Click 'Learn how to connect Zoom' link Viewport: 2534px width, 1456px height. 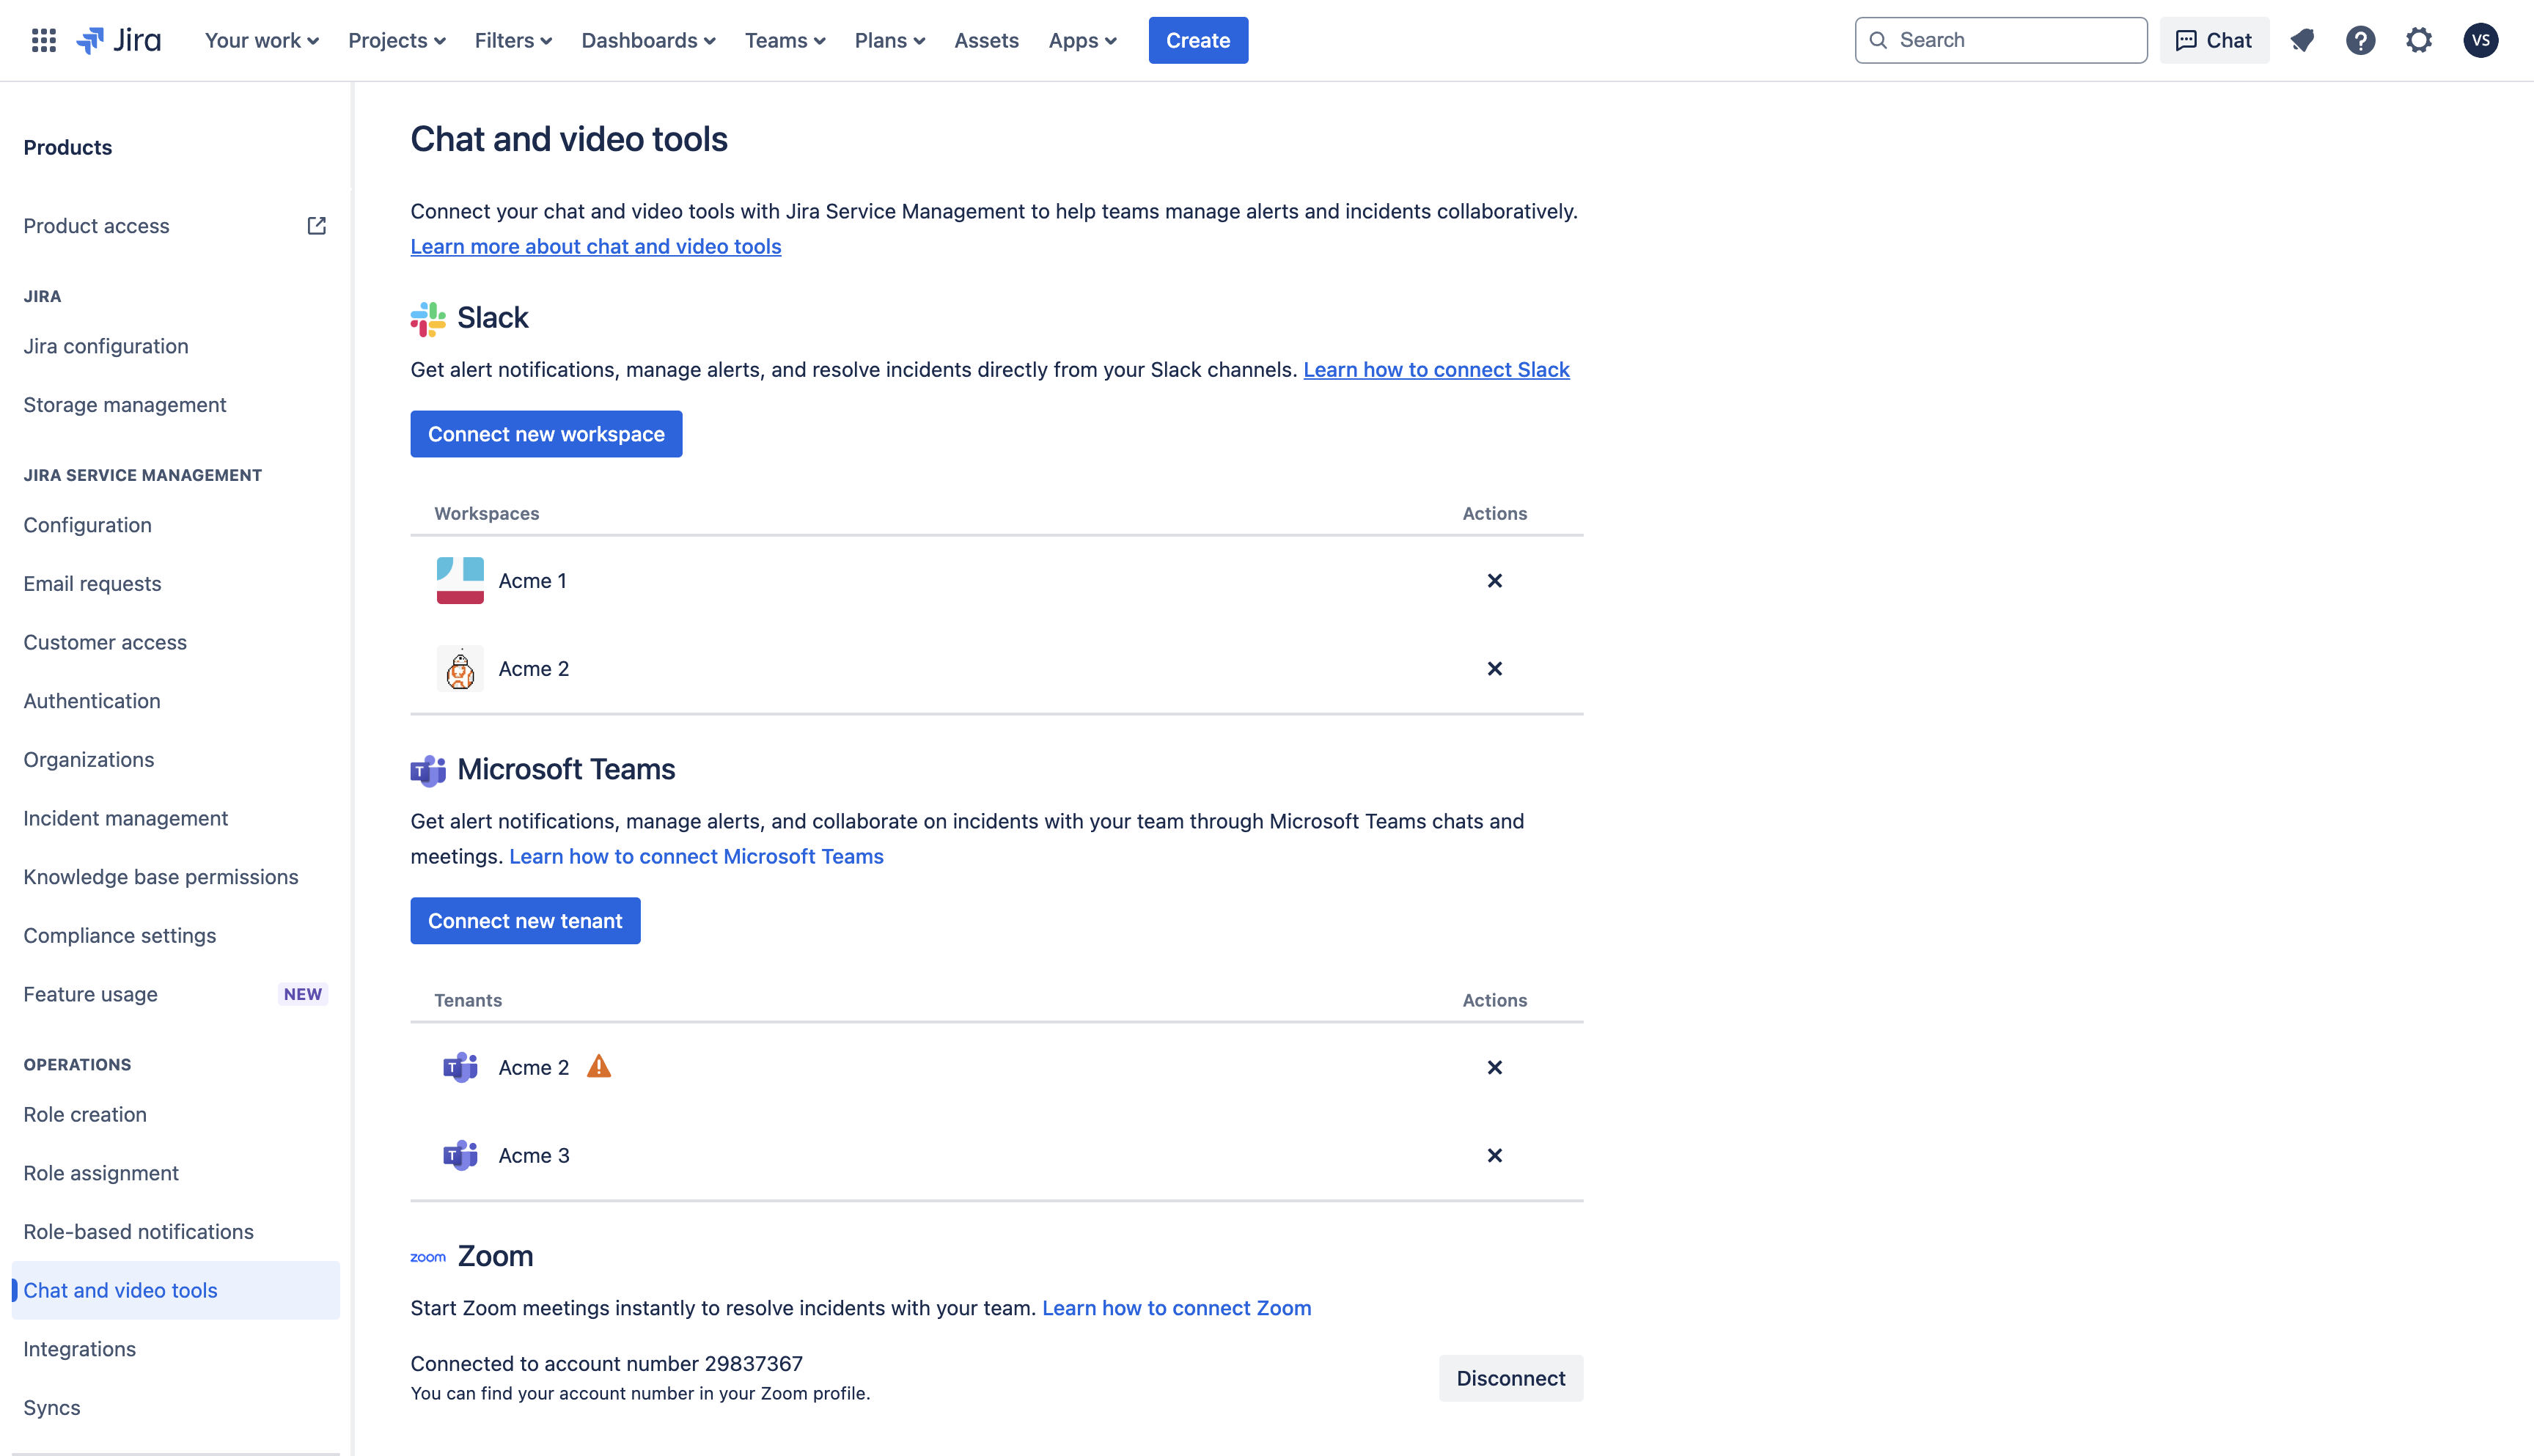(x=1177, y=1306)
